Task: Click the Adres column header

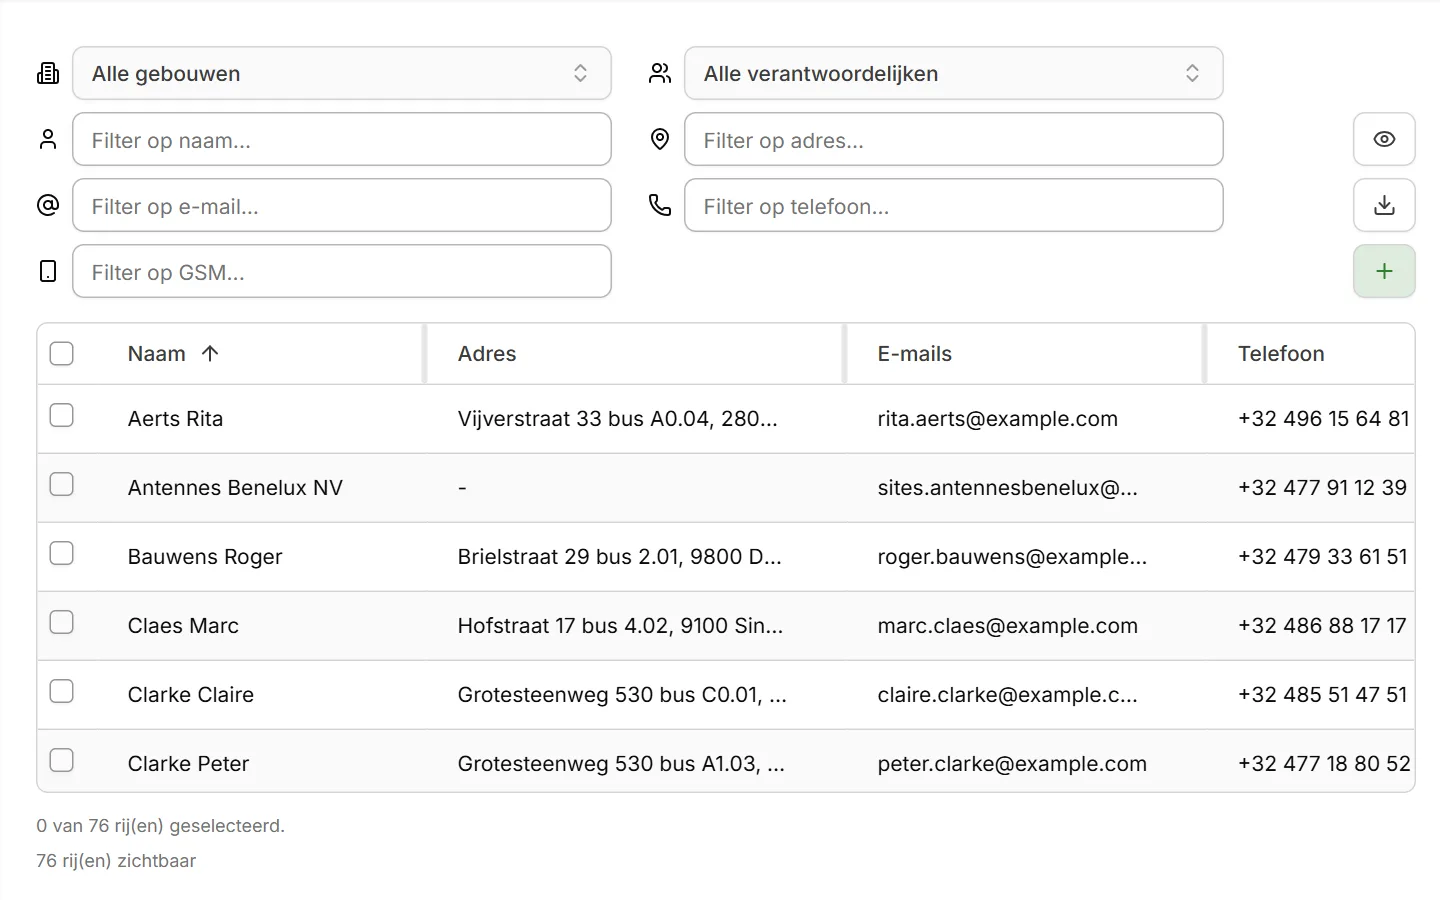Action: tap(487, 354)
